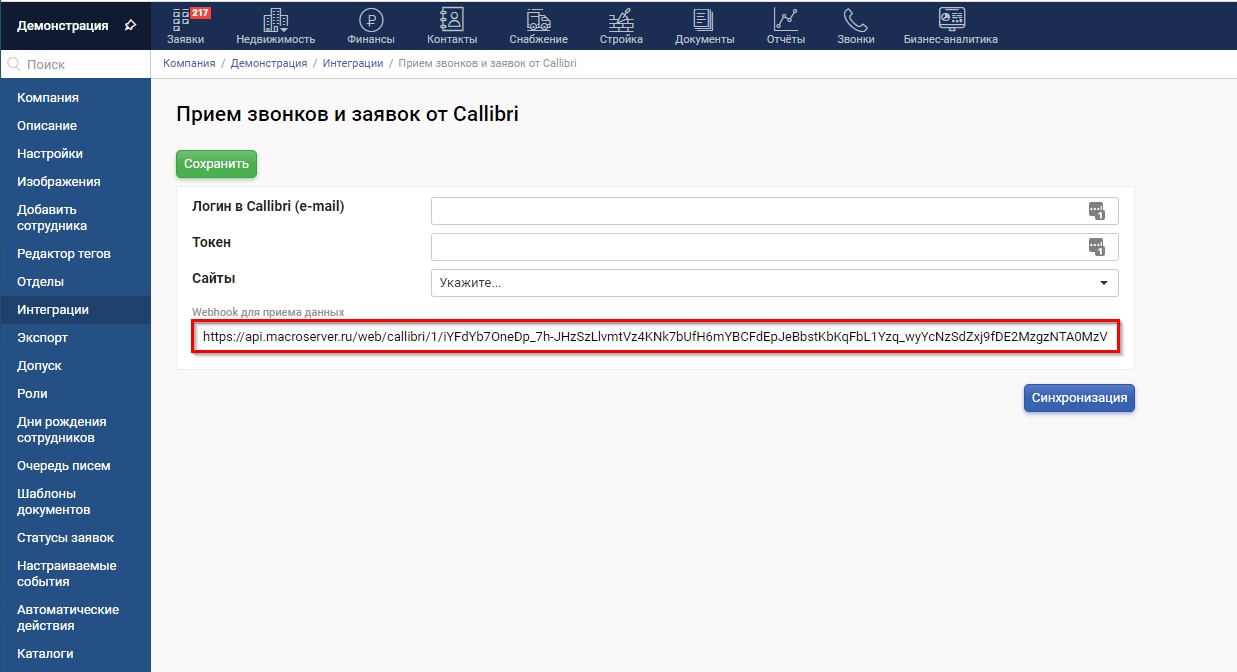The width and height of the screenshot is (1237, 672).
Task: Expand the Сайты dropdown
Action: pyautogui.click(x=1103, y=283)
